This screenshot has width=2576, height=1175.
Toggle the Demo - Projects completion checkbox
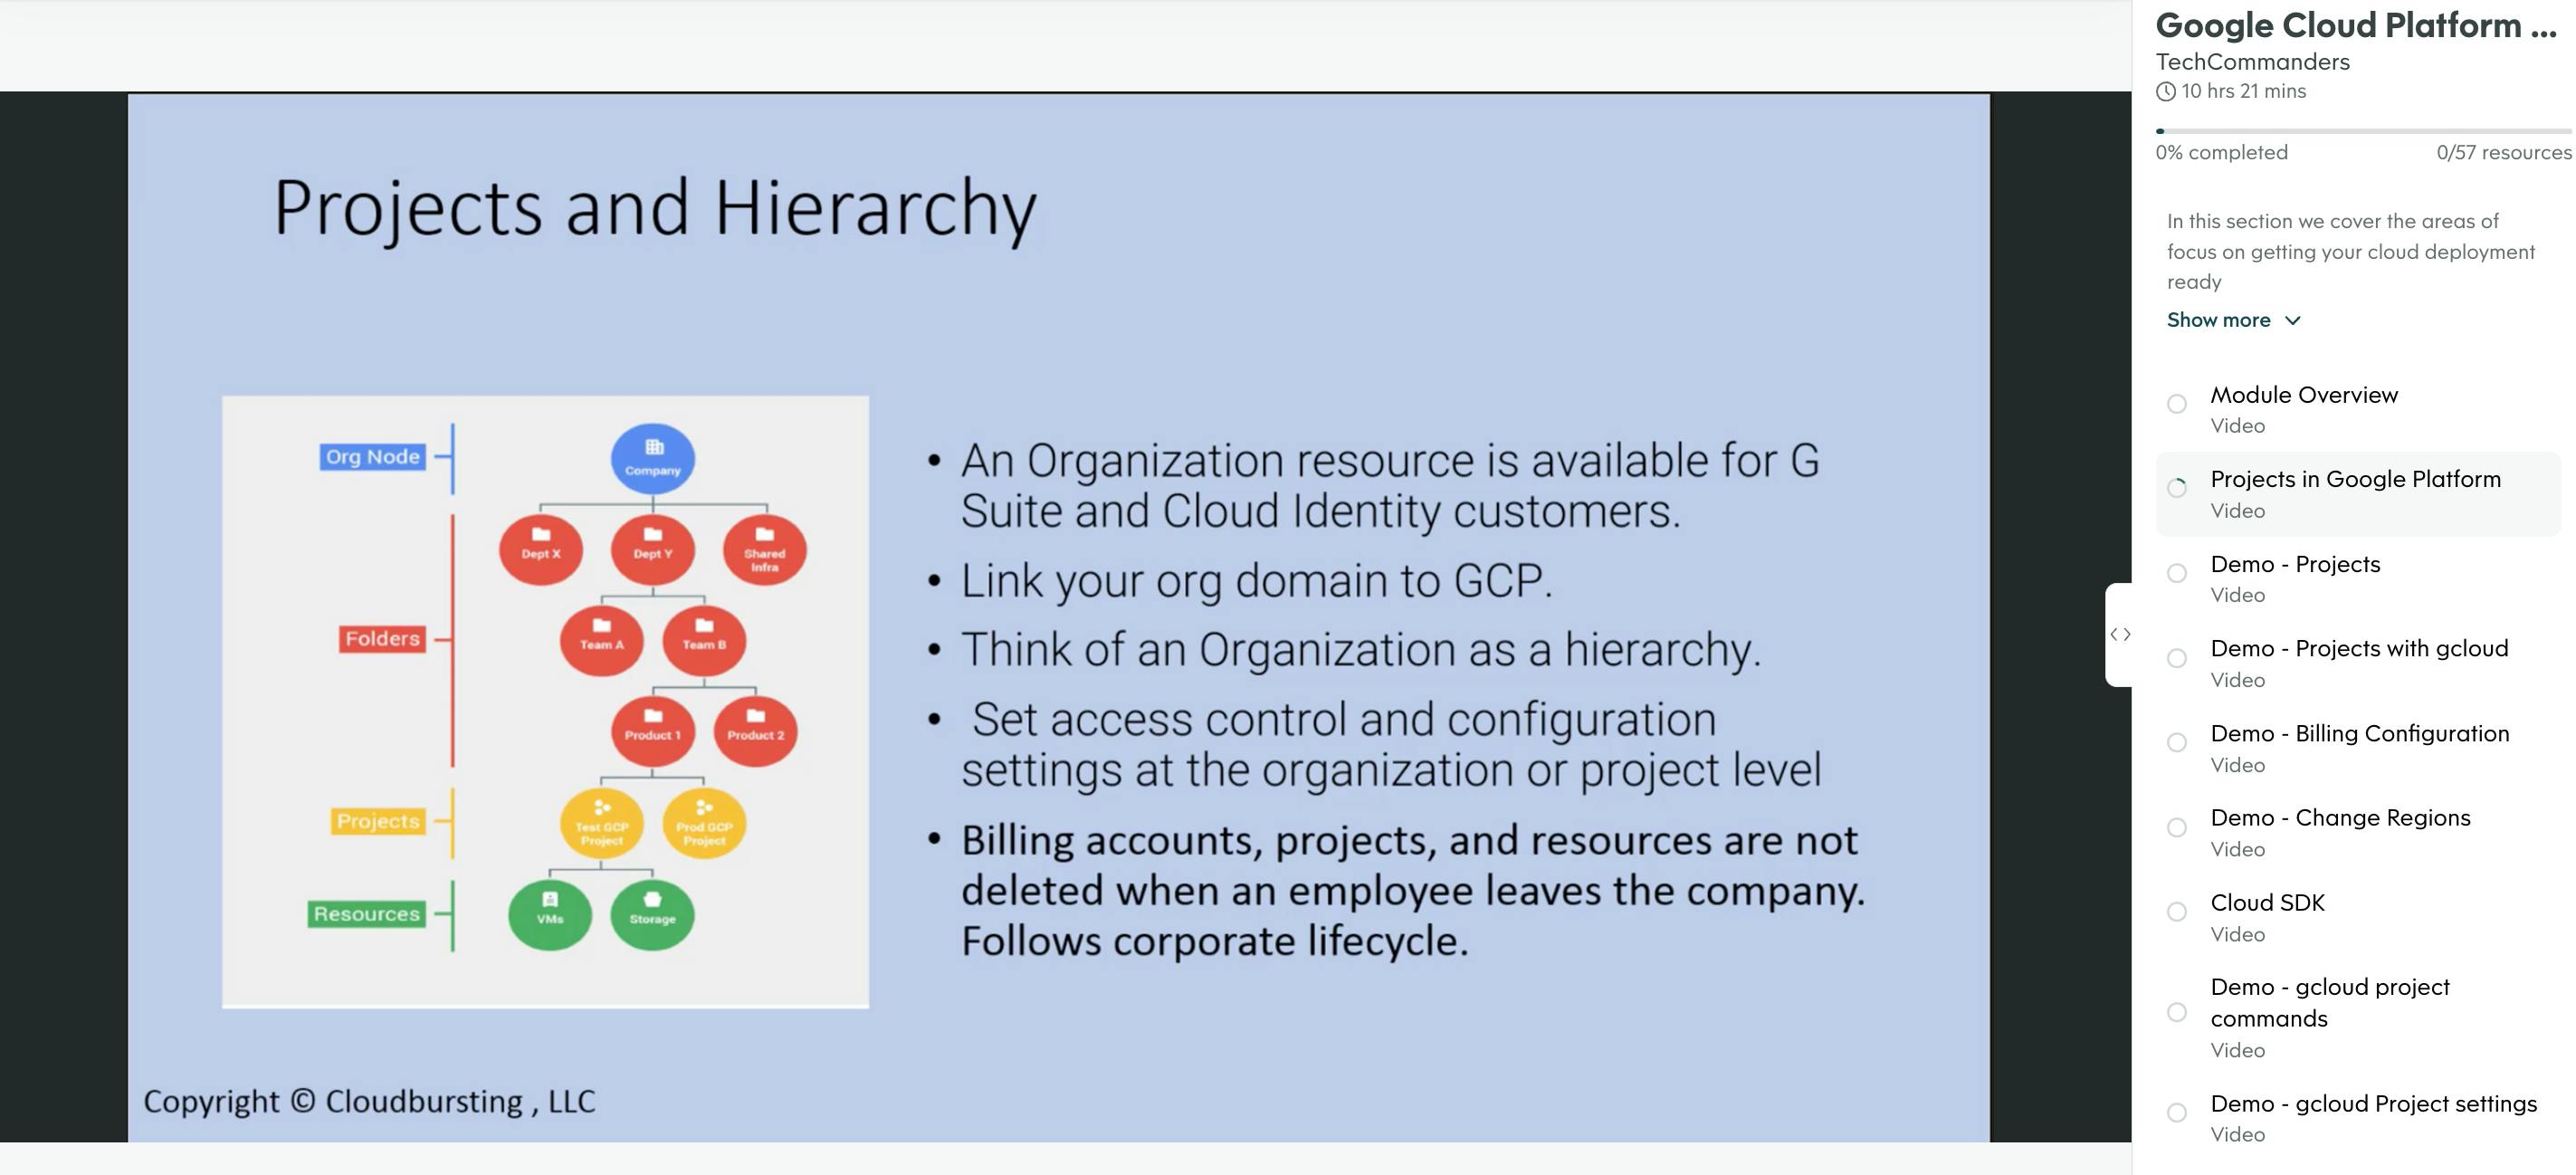2179,572
